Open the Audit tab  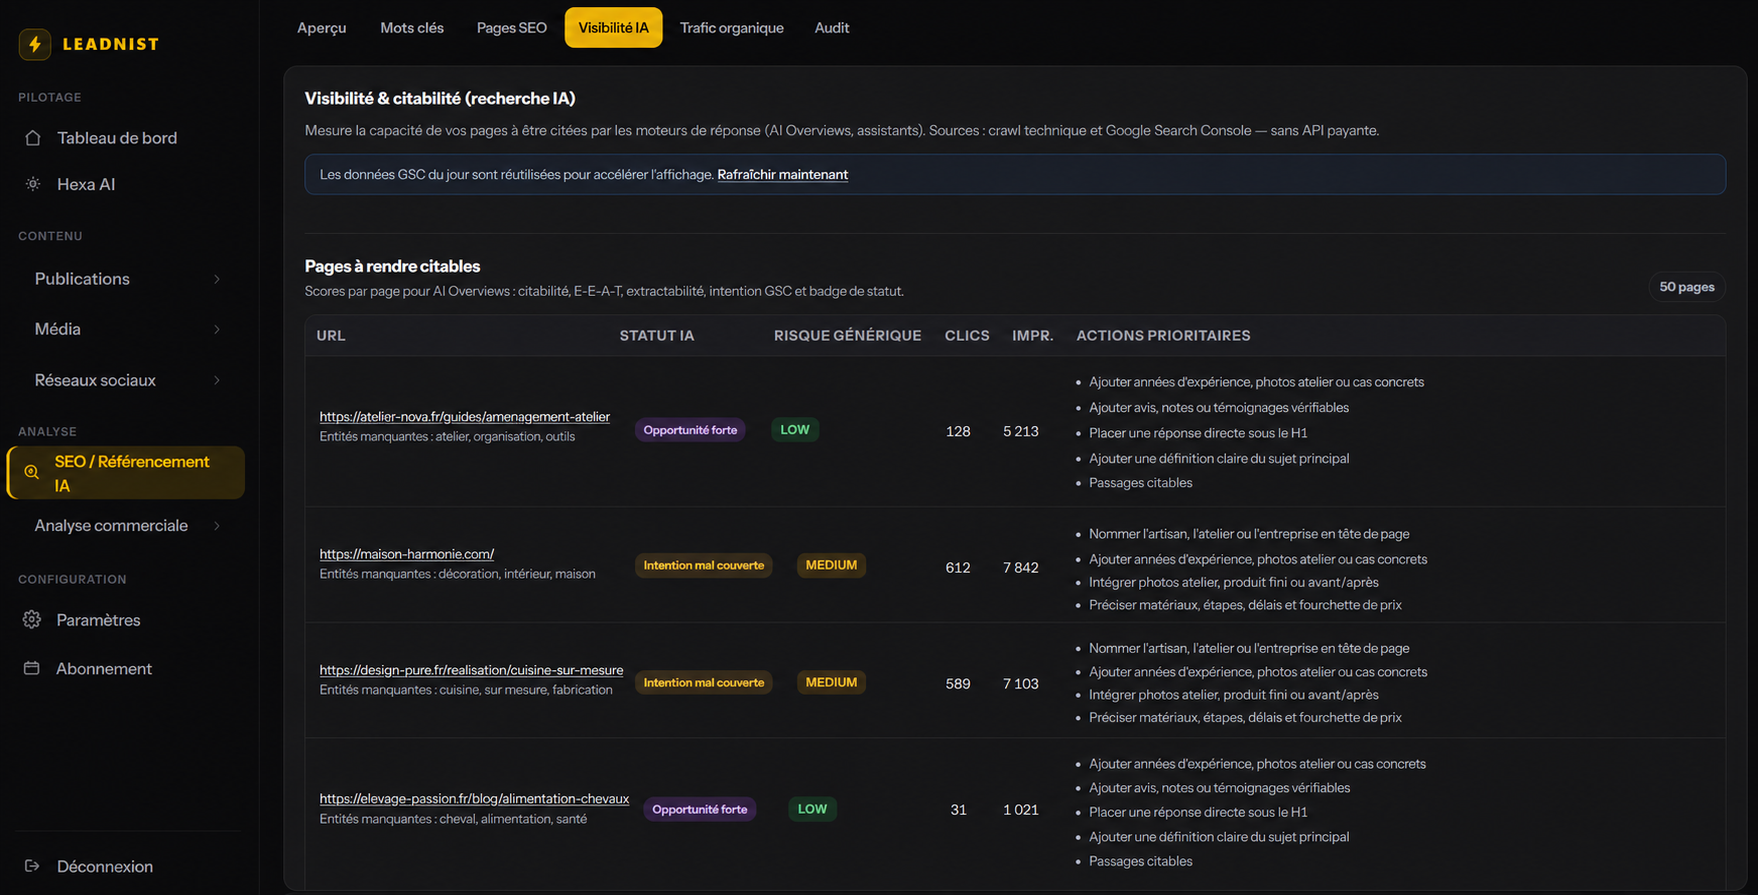tap(832, 28)
